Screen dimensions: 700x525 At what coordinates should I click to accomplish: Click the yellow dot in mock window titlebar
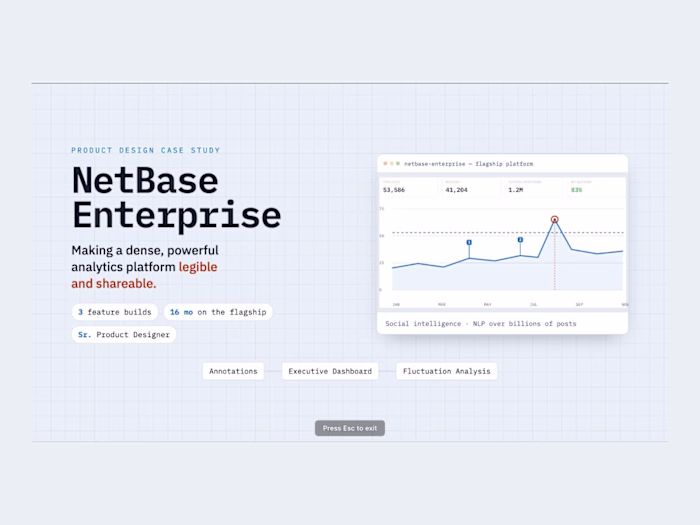click(392, 164)
